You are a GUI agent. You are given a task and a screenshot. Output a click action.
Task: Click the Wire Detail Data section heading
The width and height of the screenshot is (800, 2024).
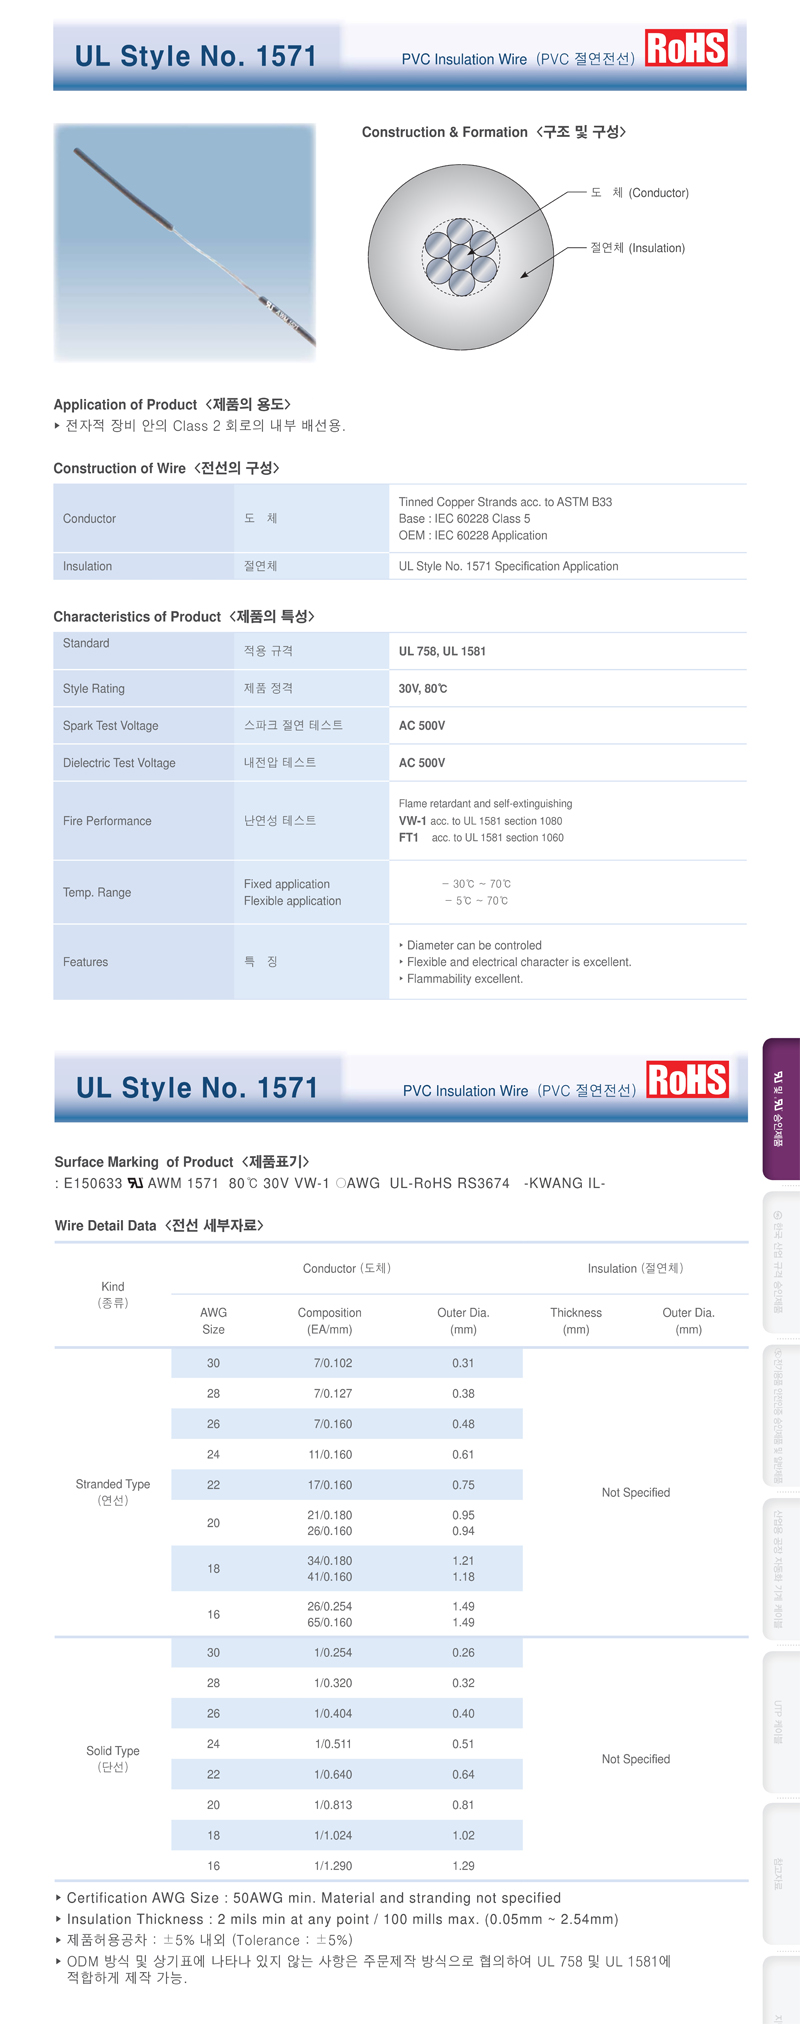159,1225
